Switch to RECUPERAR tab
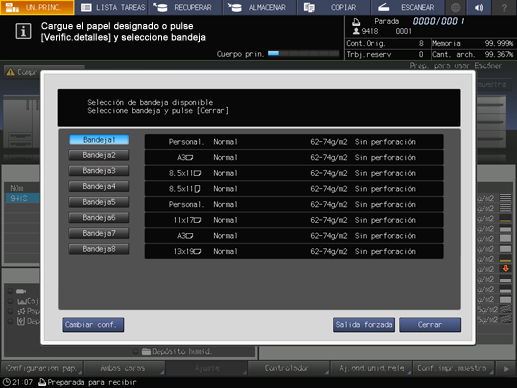 coord(186,7)
